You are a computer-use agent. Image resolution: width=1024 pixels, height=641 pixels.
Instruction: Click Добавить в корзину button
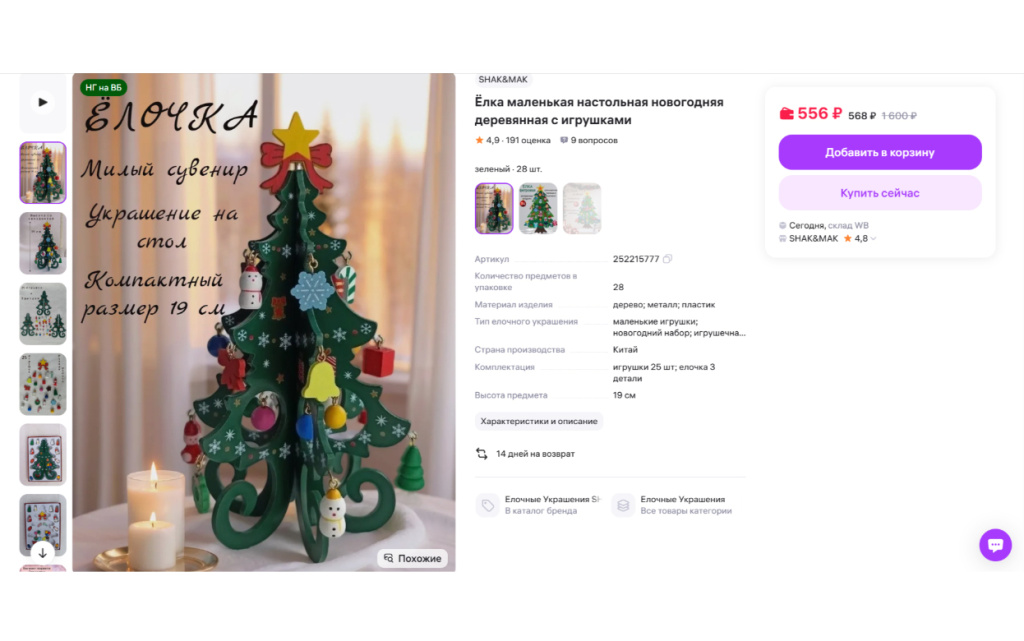880,152
